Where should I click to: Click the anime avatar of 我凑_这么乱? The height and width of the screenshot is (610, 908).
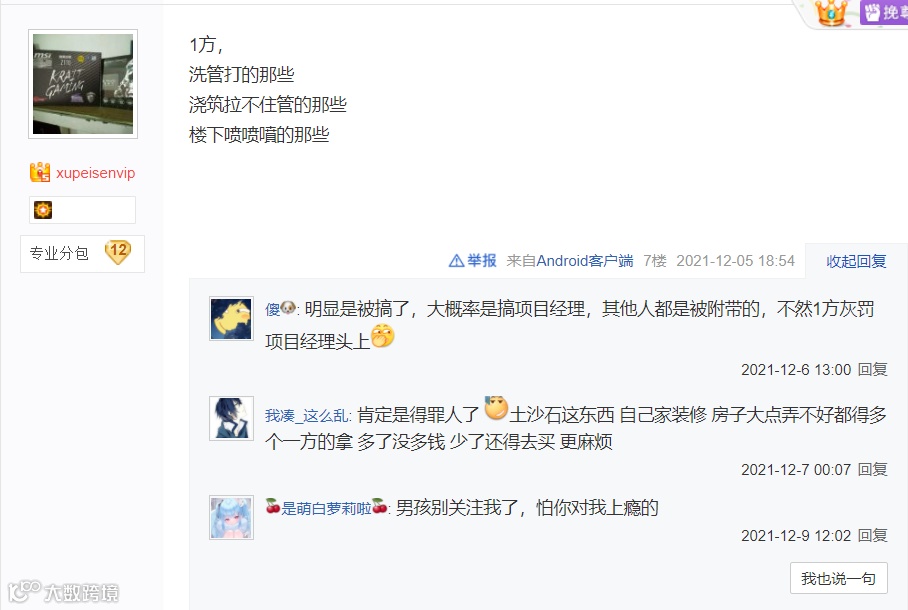(x=231, y=418)
